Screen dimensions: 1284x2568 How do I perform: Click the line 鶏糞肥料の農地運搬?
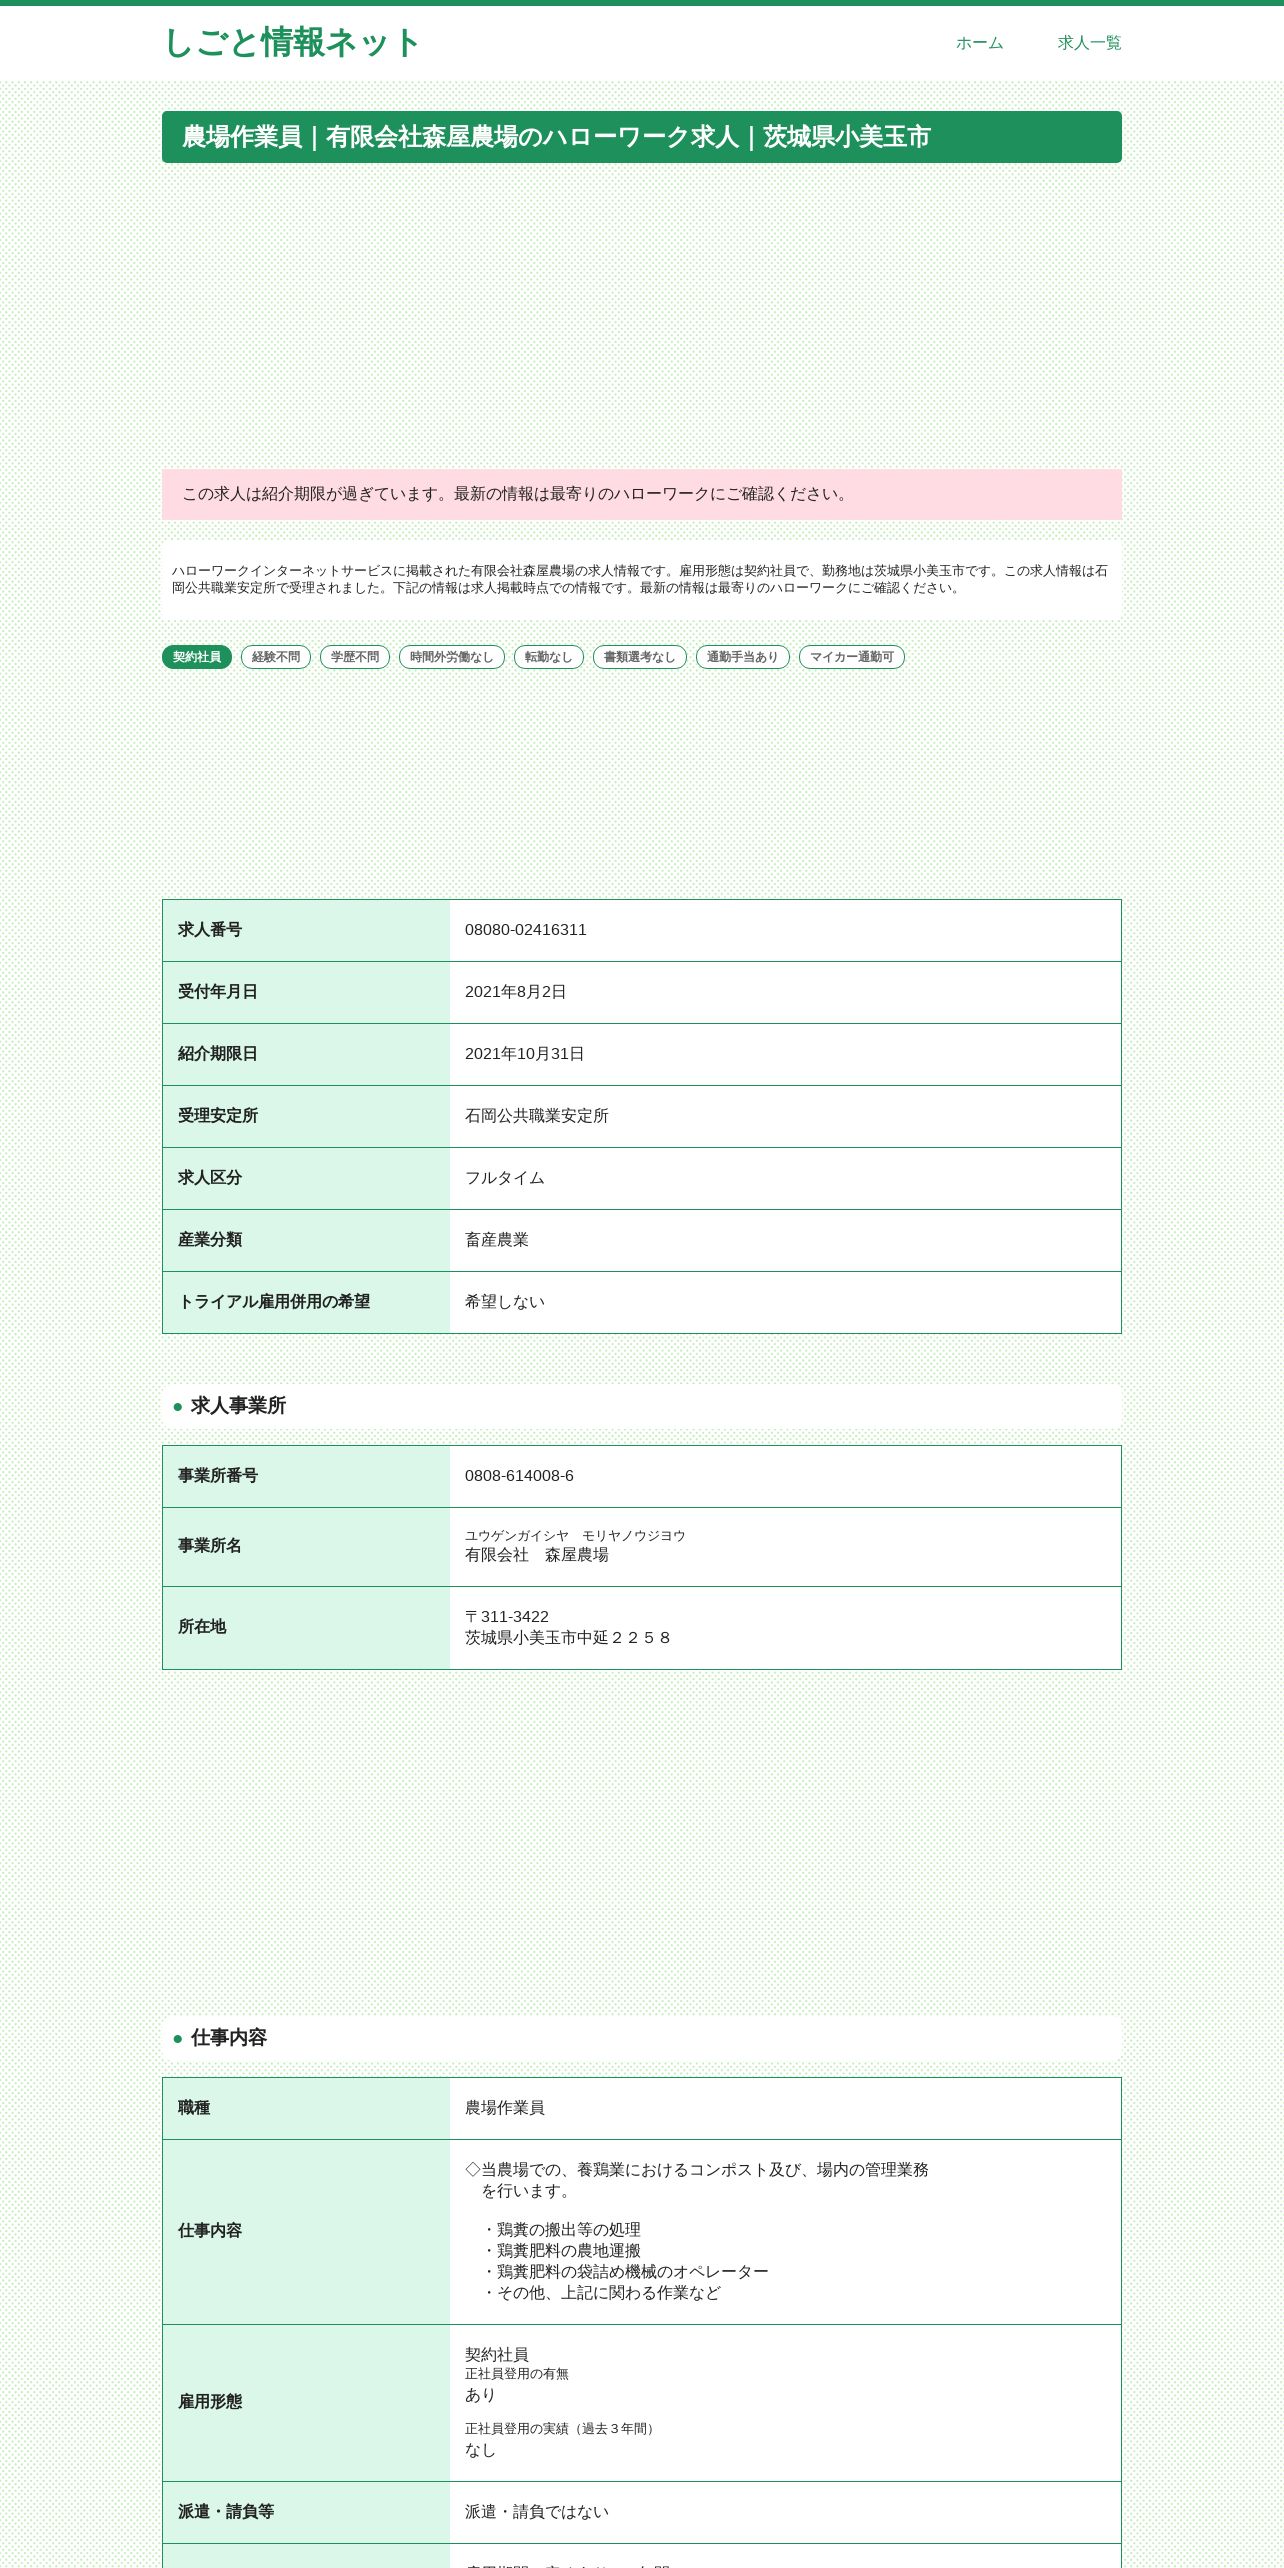tap(561, 2251)
